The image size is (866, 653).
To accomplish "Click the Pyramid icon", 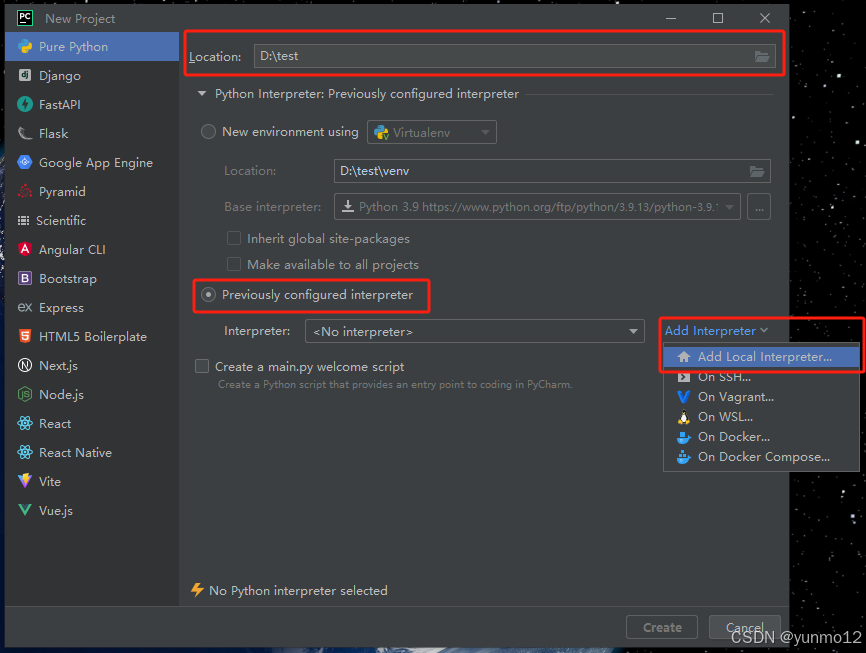I will point(25,191).
